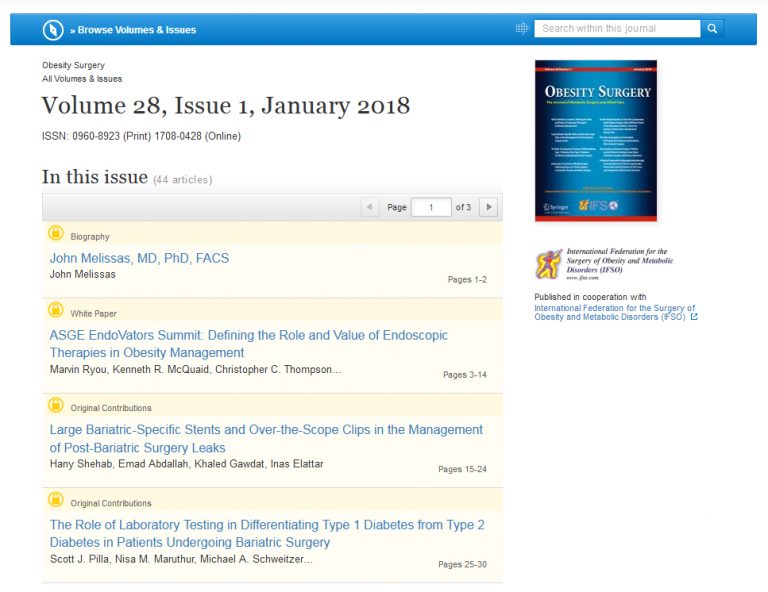Click the lock icon beside Biography
Screen dimensions: 768x592
pos(56,234)
